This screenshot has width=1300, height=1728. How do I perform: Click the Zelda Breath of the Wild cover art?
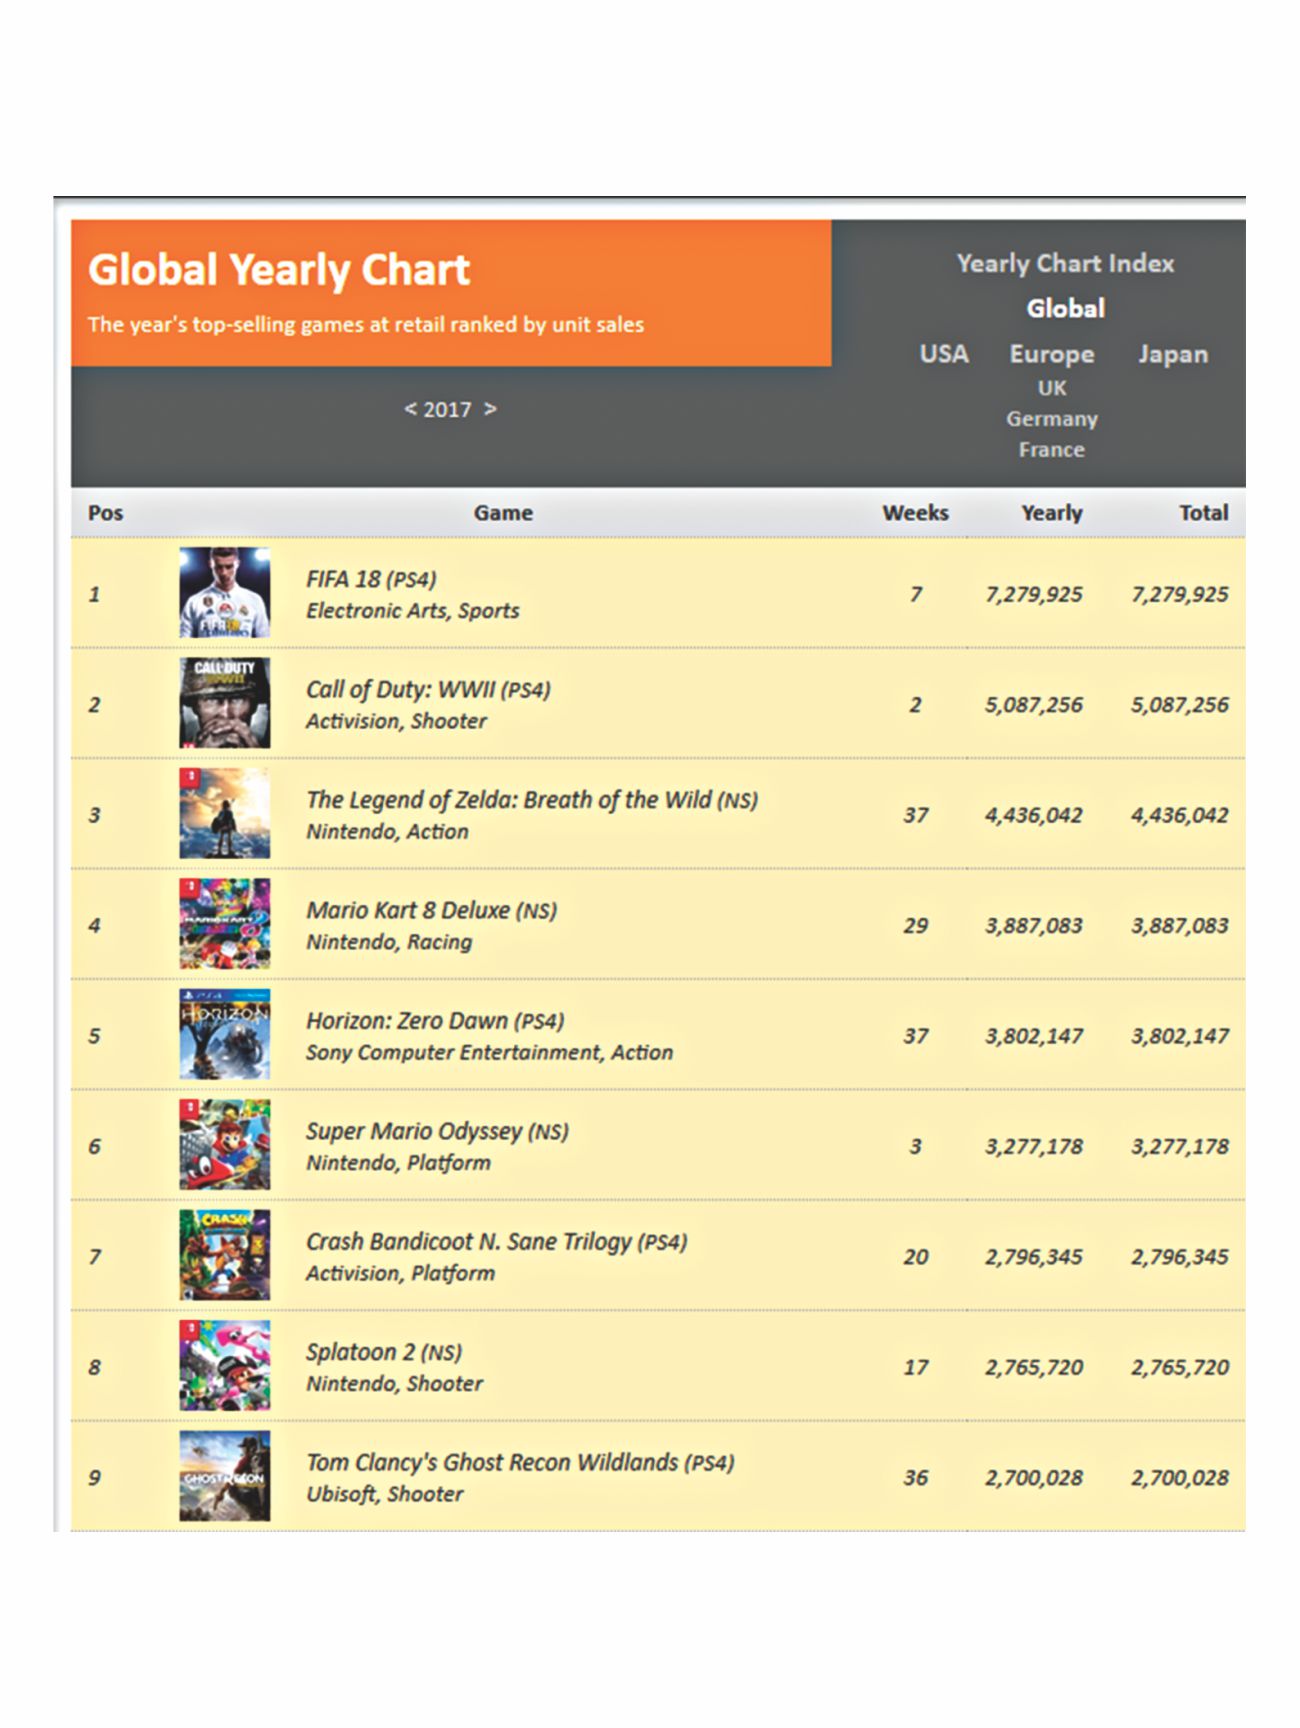click(x=224, y=814)
